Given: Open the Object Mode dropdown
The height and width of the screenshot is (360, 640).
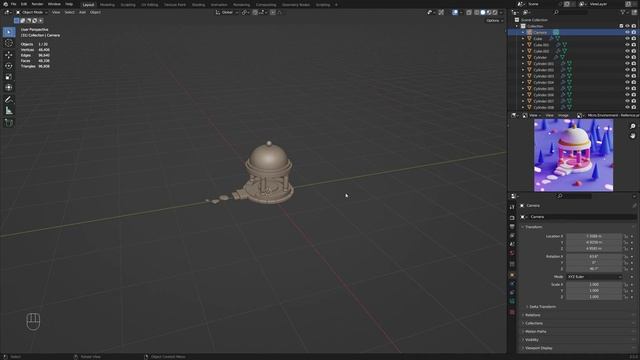Looking at the screenshot, I should (x=32, y=12).
